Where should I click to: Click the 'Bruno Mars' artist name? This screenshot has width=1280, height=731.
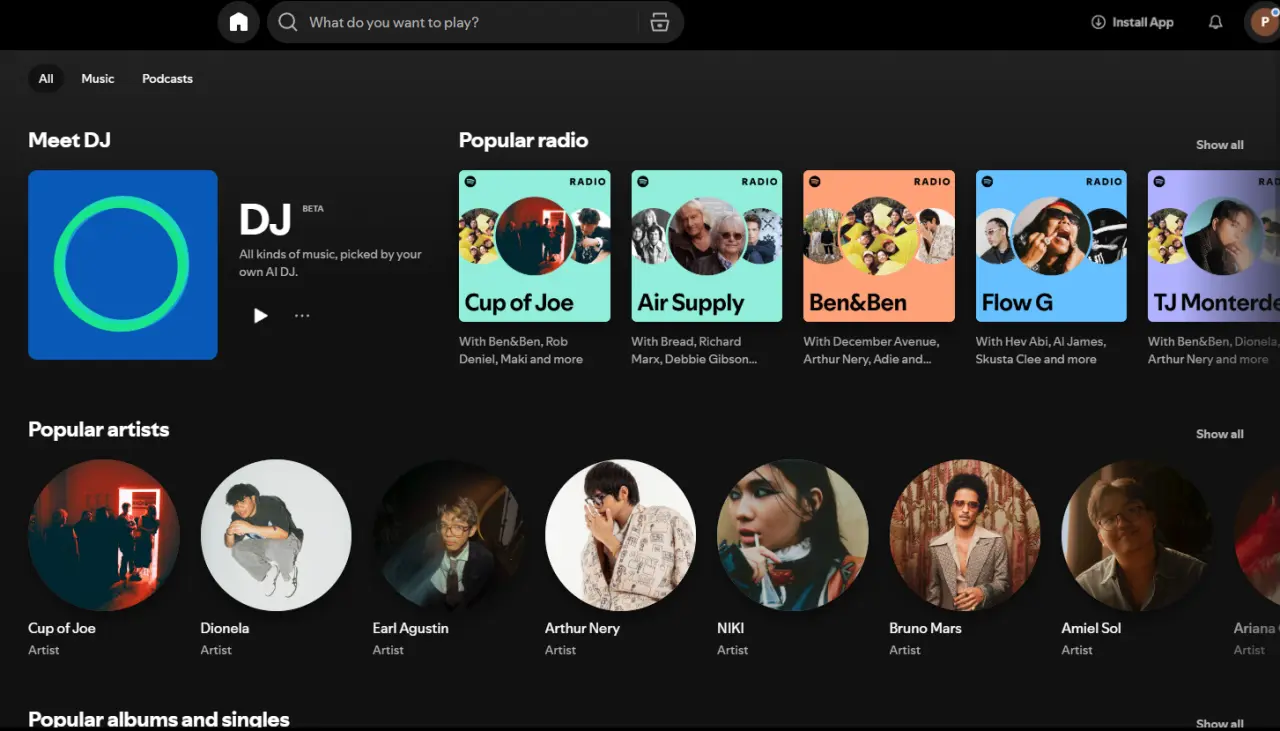click(x=925, y=628)
